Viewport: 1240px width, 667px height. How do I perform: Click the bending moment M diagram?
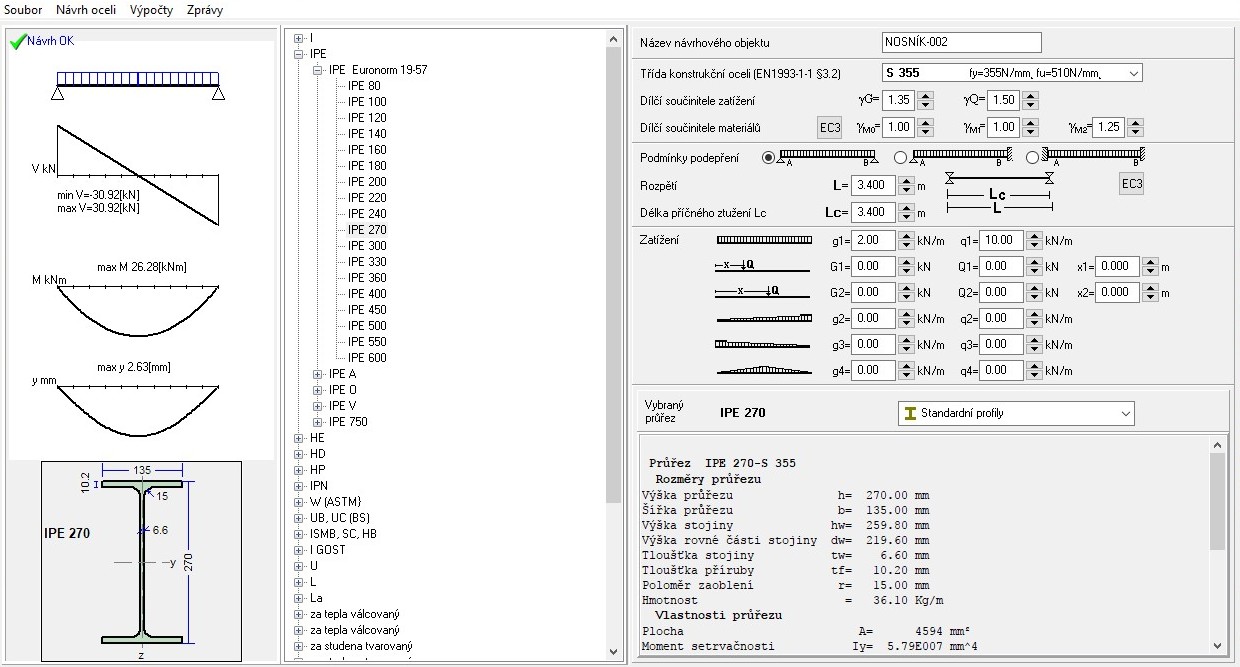[139, 309]
